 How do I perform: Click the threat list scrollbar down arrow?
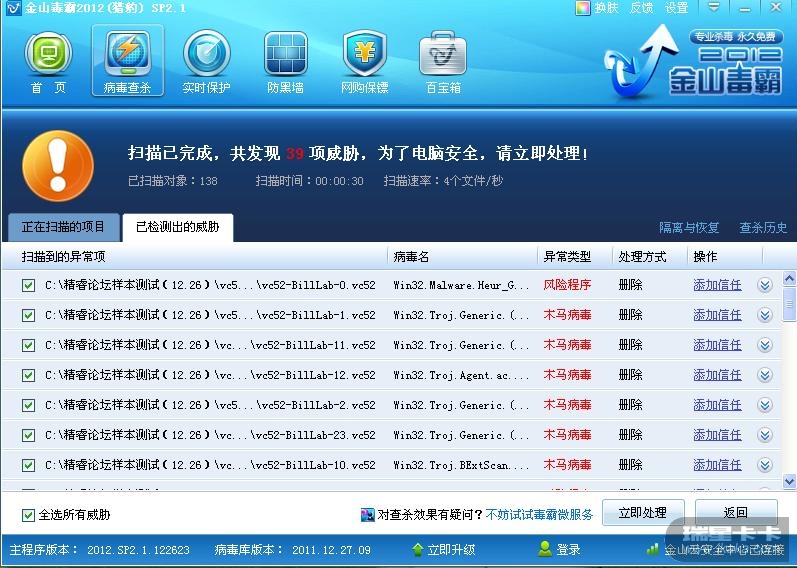(x=789, y=481)
